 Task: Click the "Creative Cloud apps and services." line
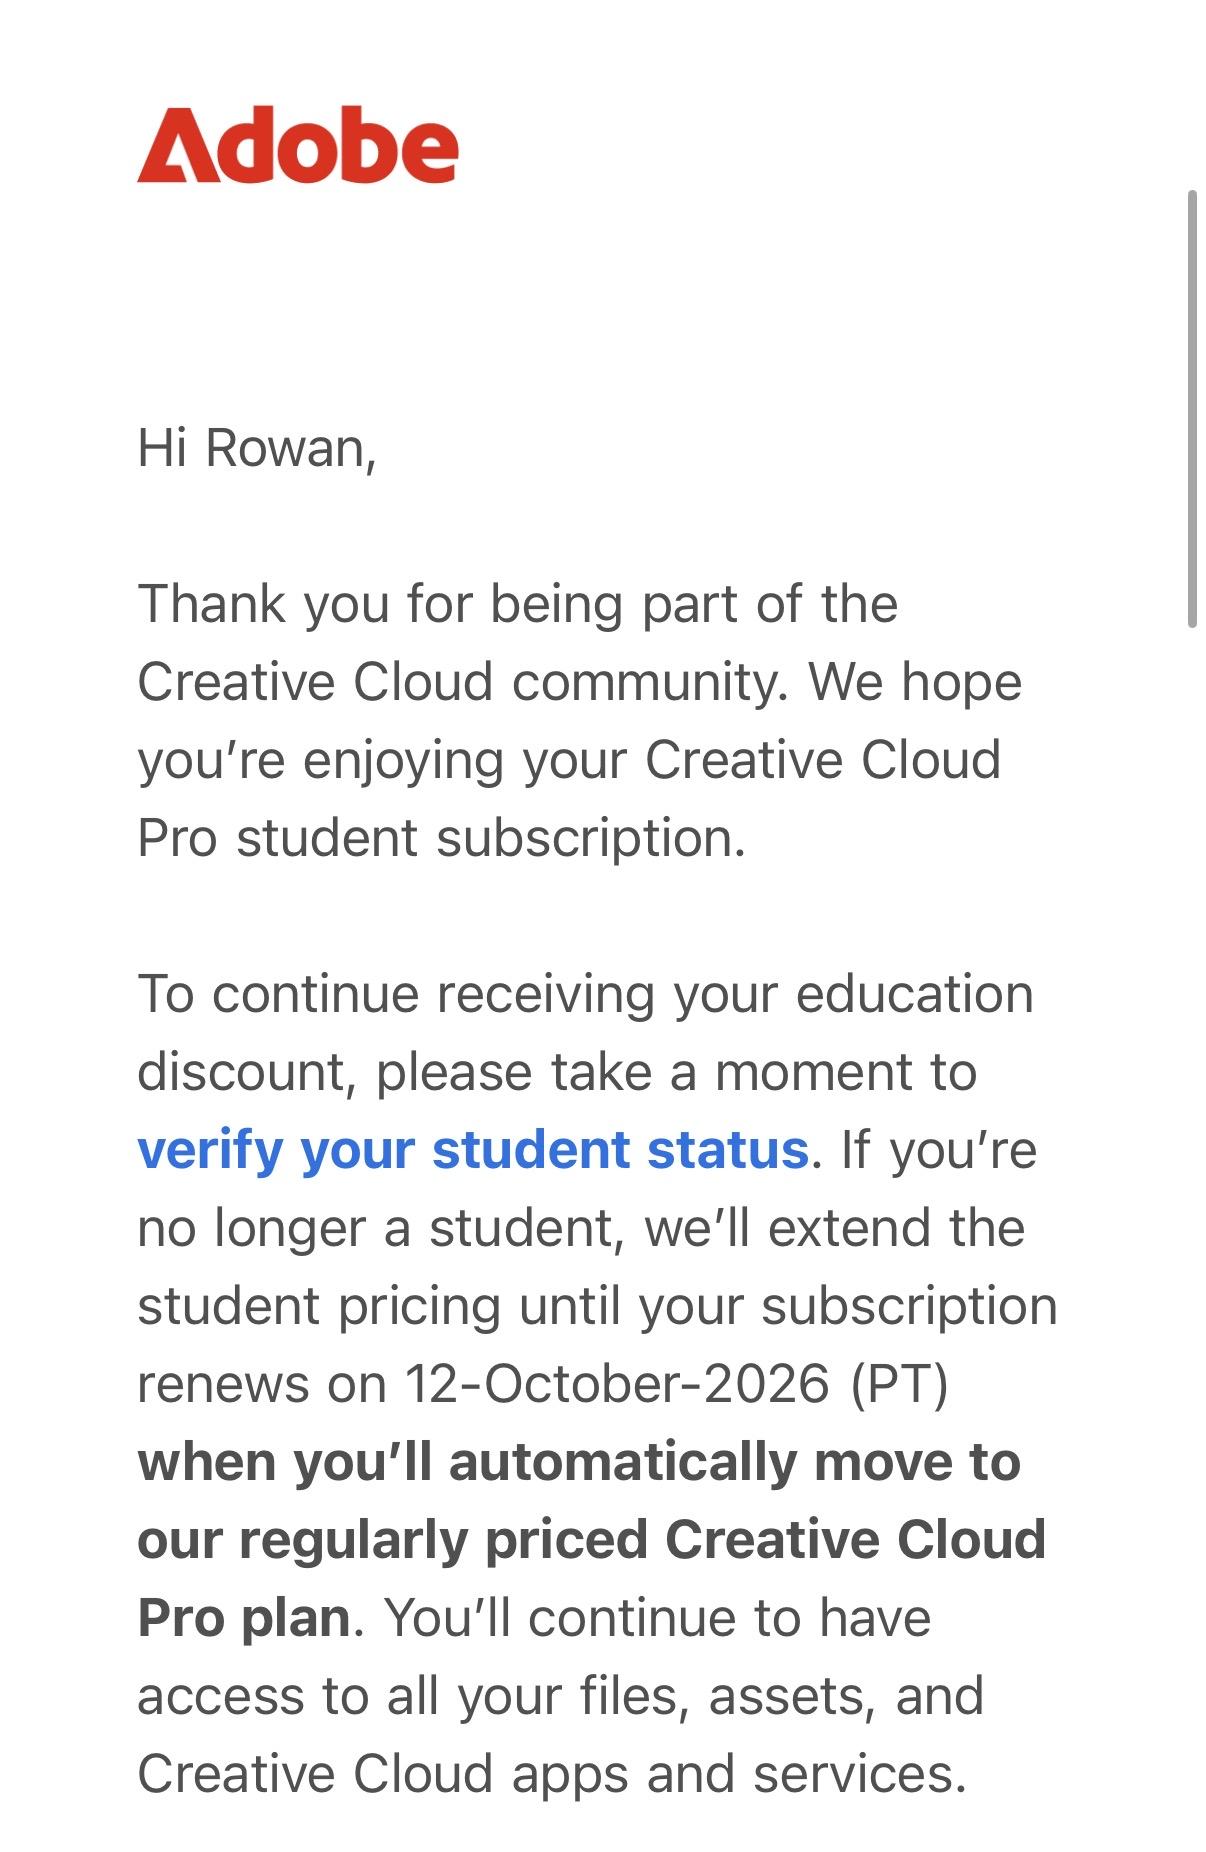552,1774
